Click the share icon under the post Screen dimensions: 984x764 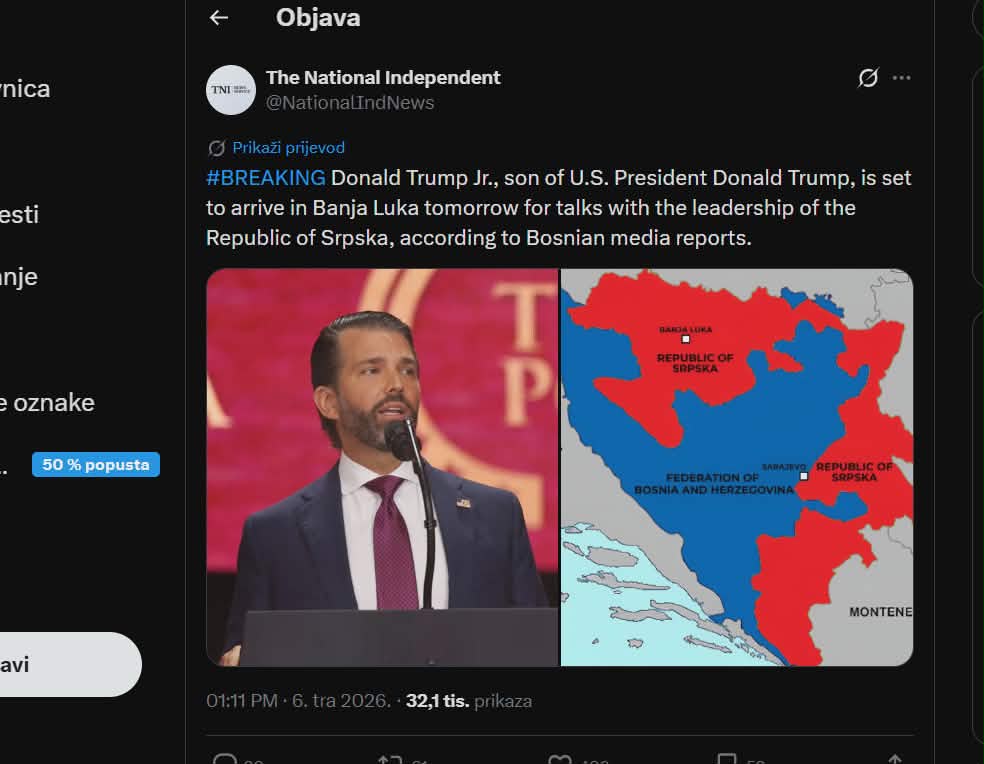(x=895, y=760)
